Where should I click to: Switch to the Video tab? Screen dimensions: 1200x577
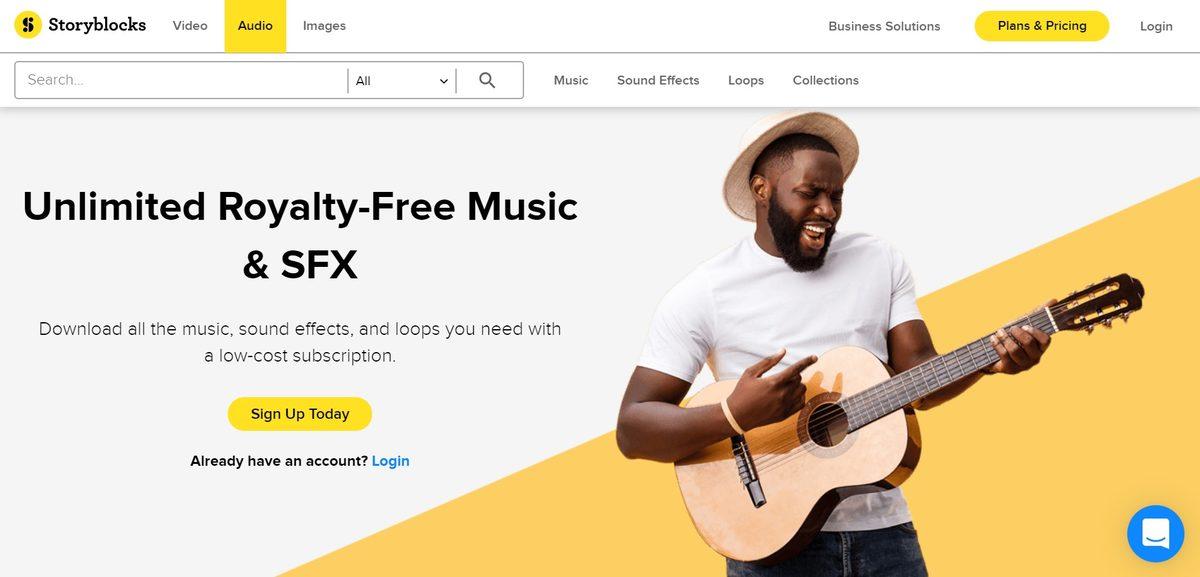coord(190,26)
